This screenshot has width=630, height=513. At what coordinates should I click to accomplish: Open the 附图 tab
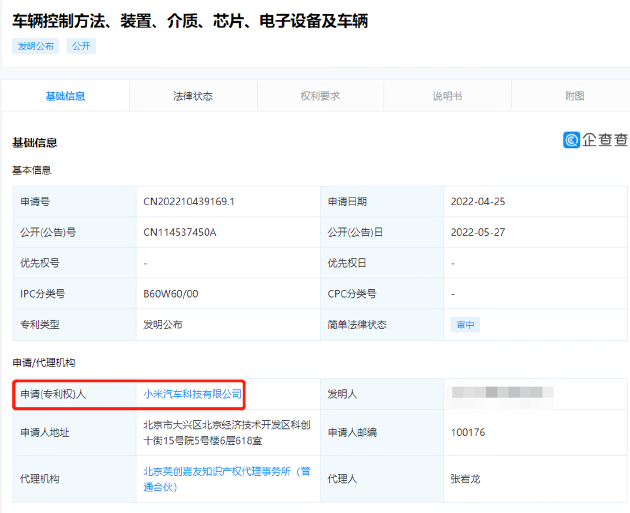(575, 96)
